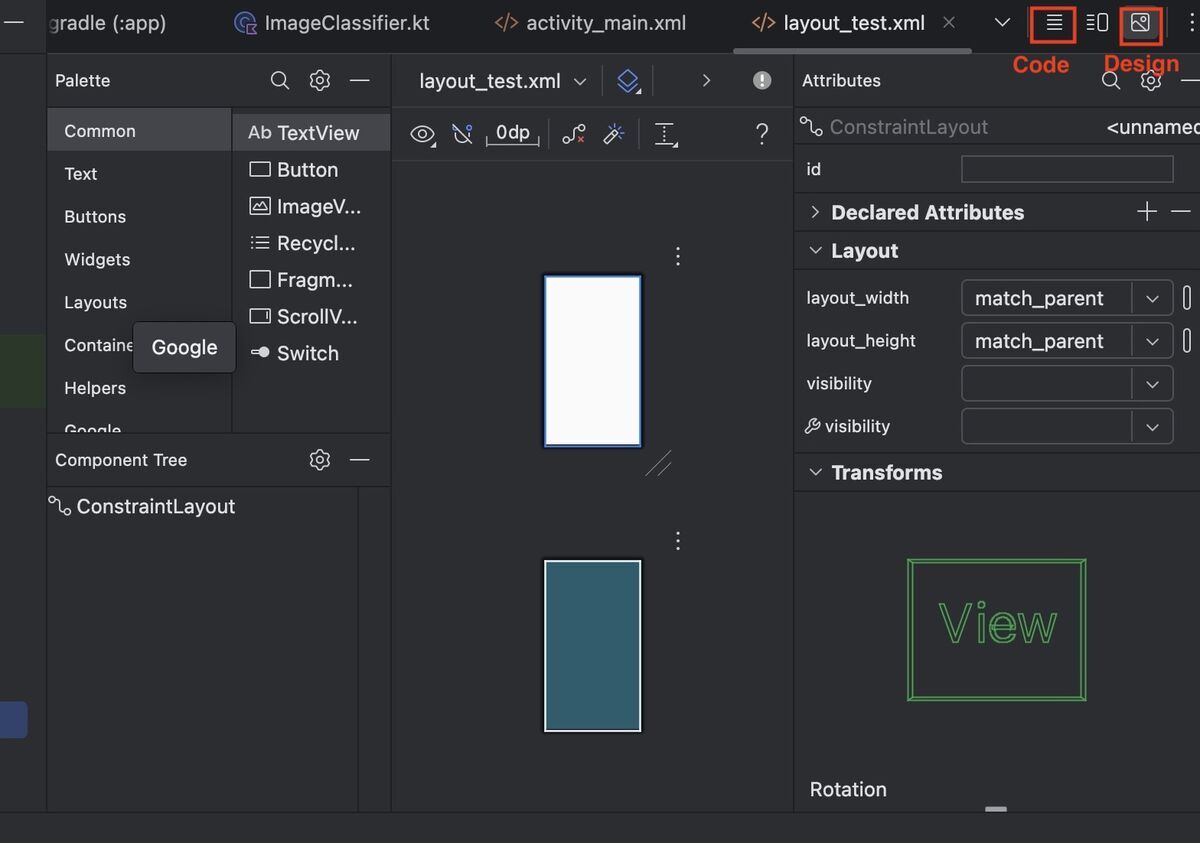The image size is (1200, 843).
Task: Clear all constraints in layout
Action: [574, 134]
